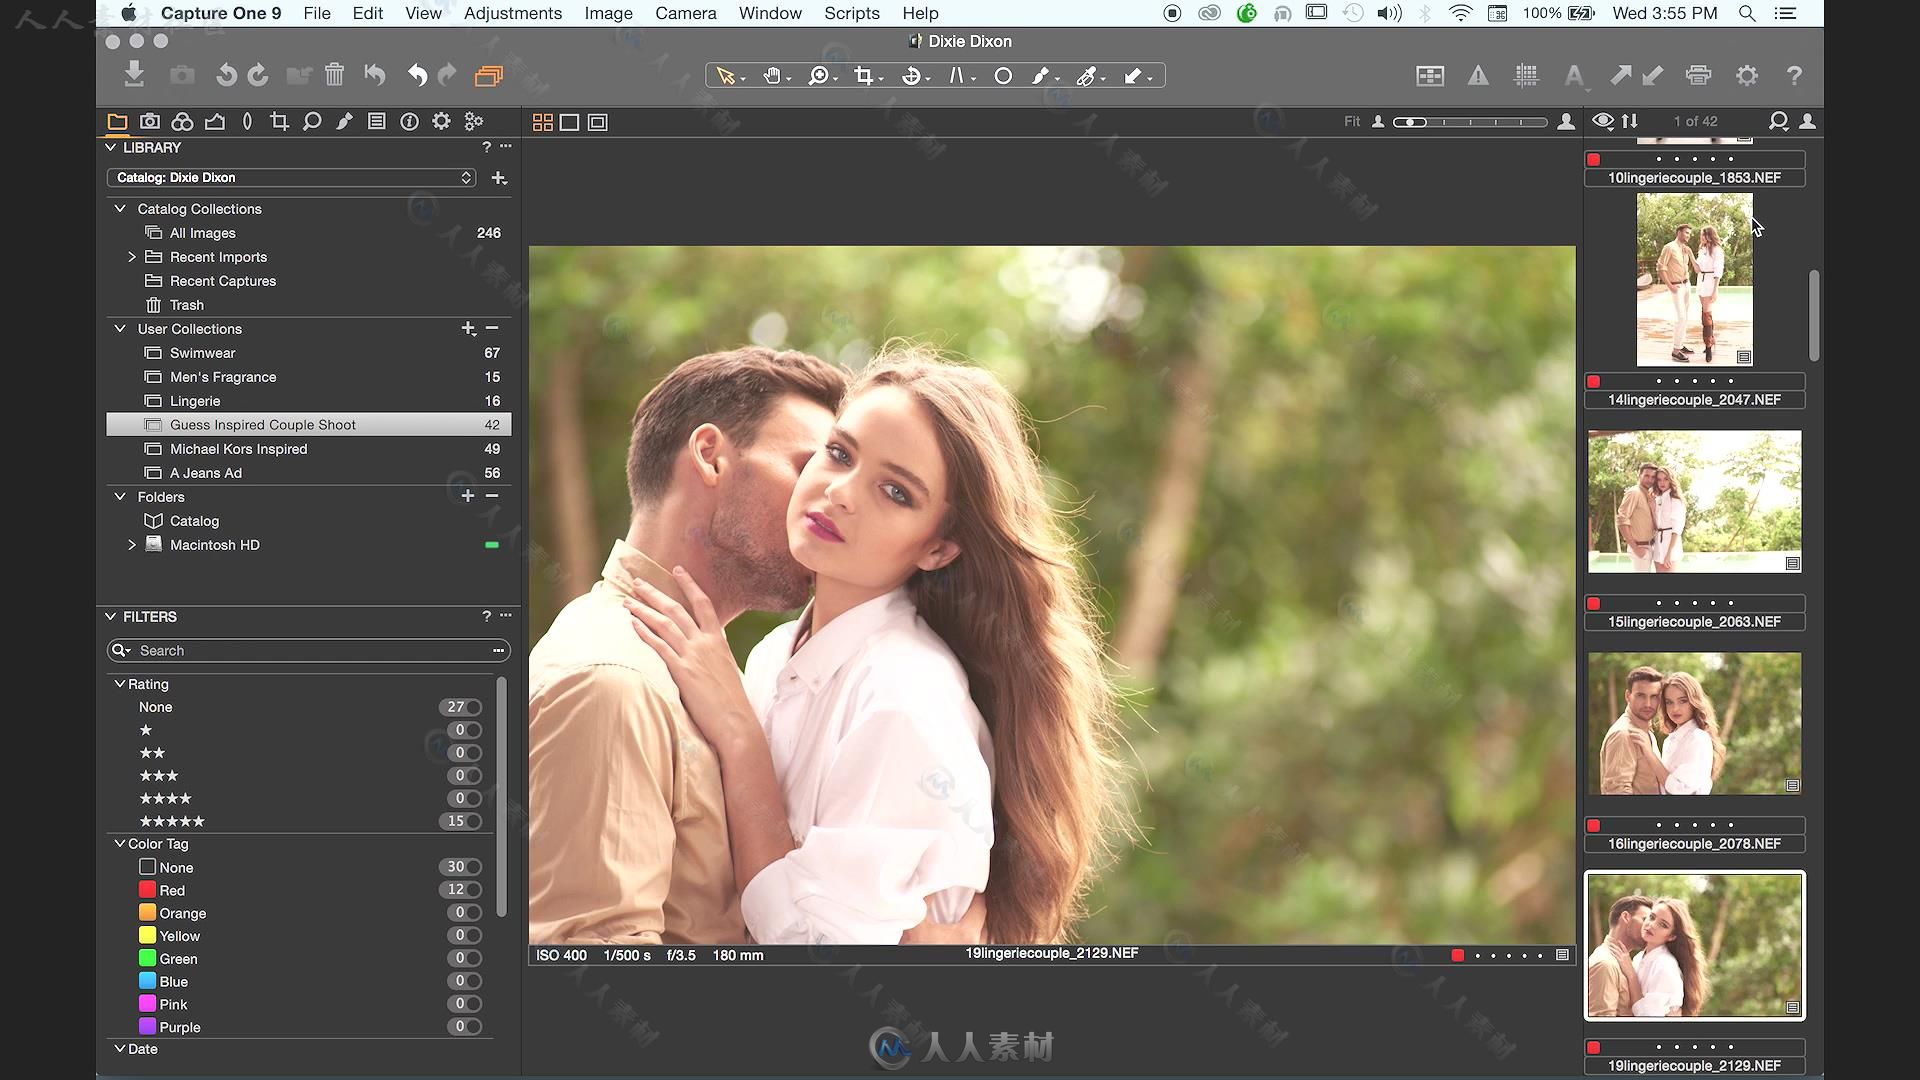Adjust the viewer zoom slider
Viewport: 1920px width, 1080px height.
(1470, 122)
